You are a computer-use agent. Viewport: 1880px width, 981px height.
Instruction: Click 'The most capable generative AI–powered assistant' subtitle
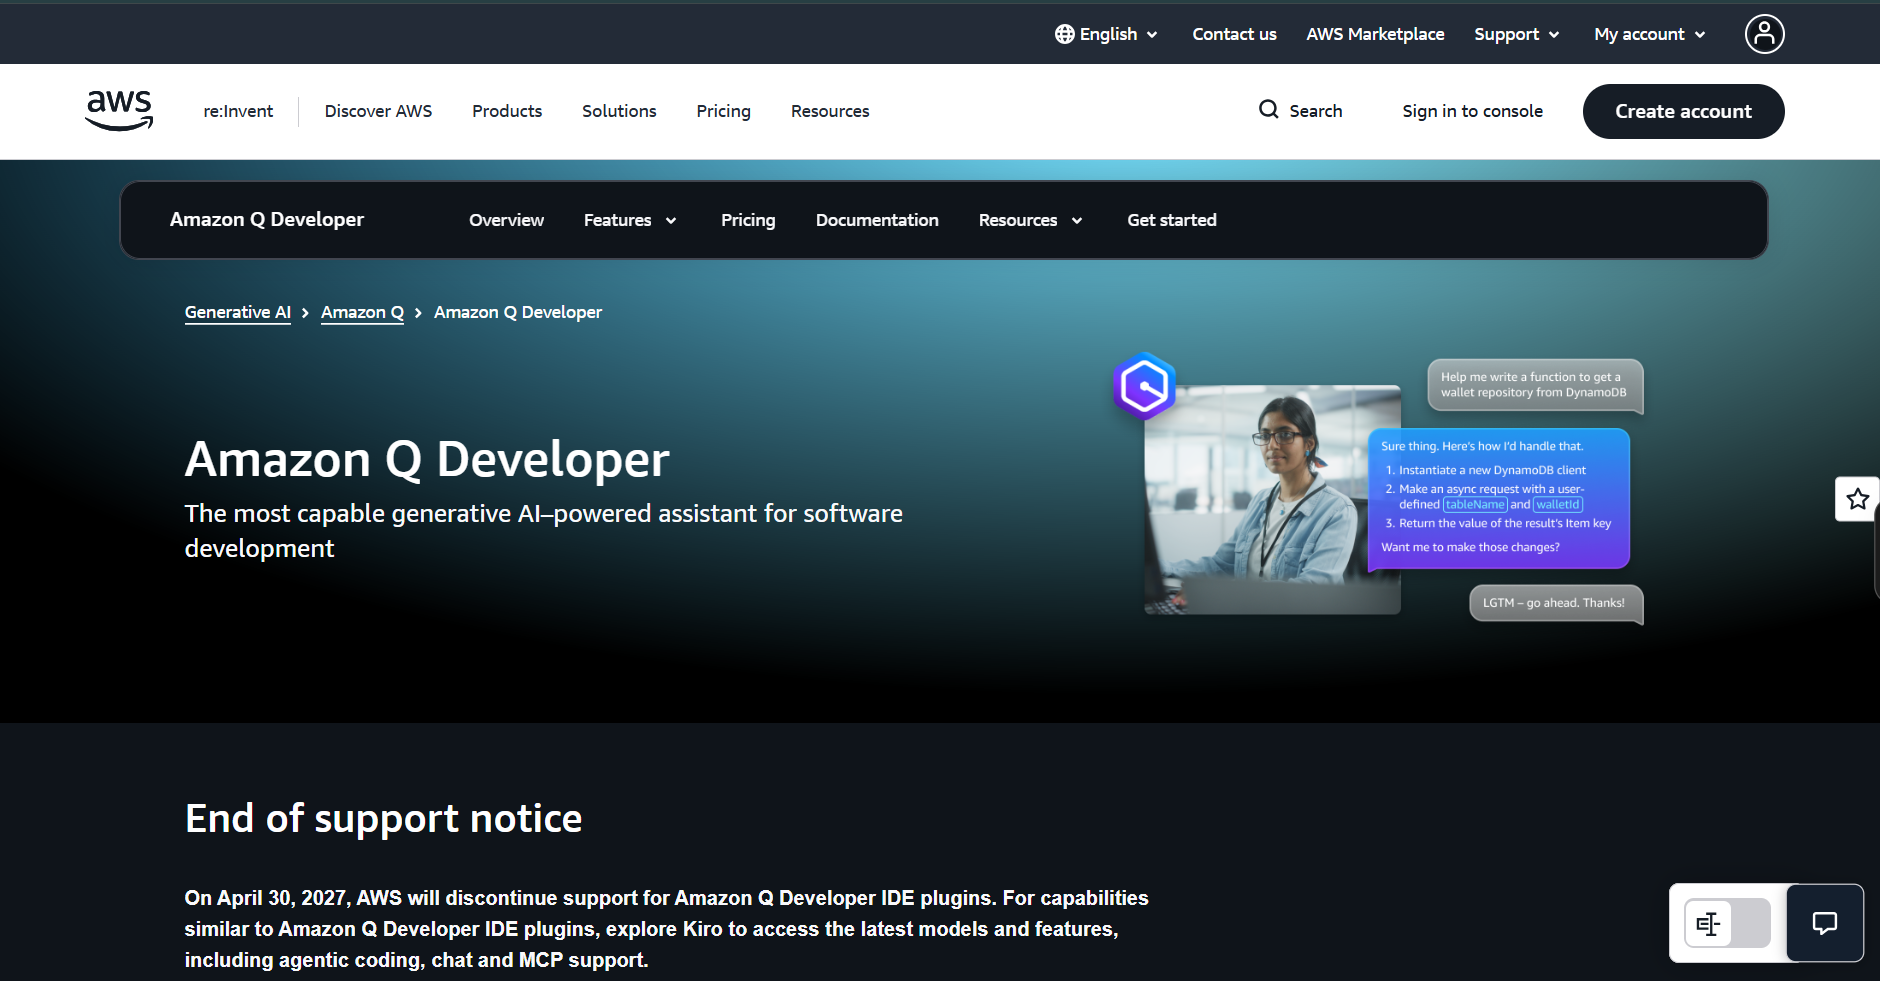[x=543, y=531]
